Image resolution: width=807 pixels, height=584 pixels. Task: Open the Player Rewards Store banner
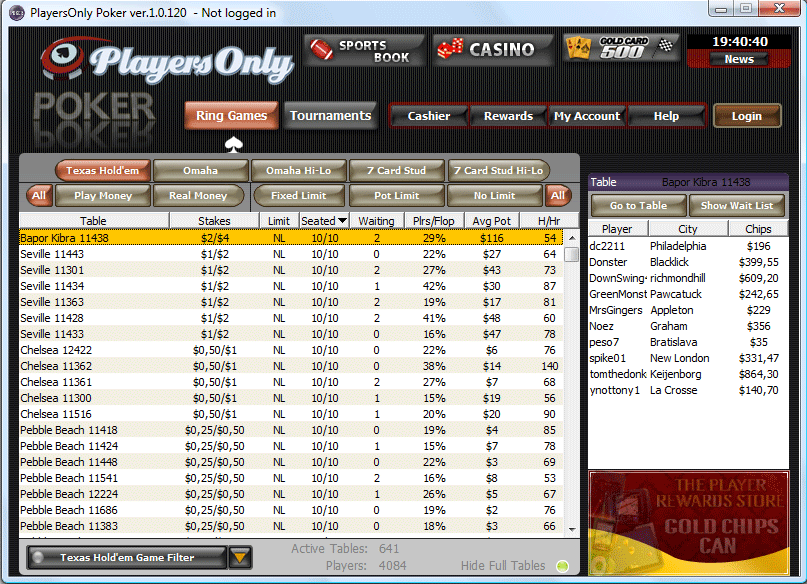[x=689, y=522]
